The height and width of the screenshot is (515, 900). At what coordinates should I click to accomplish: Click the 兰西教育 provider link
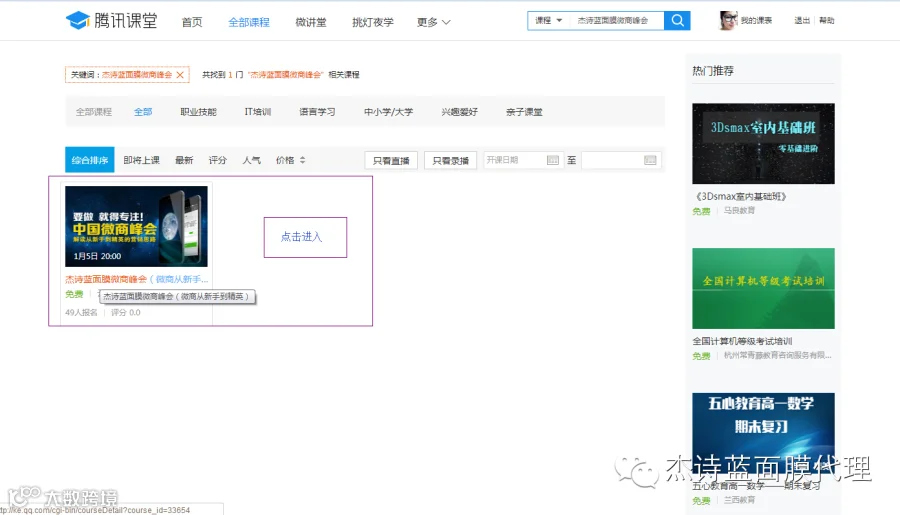click(739, 500)
